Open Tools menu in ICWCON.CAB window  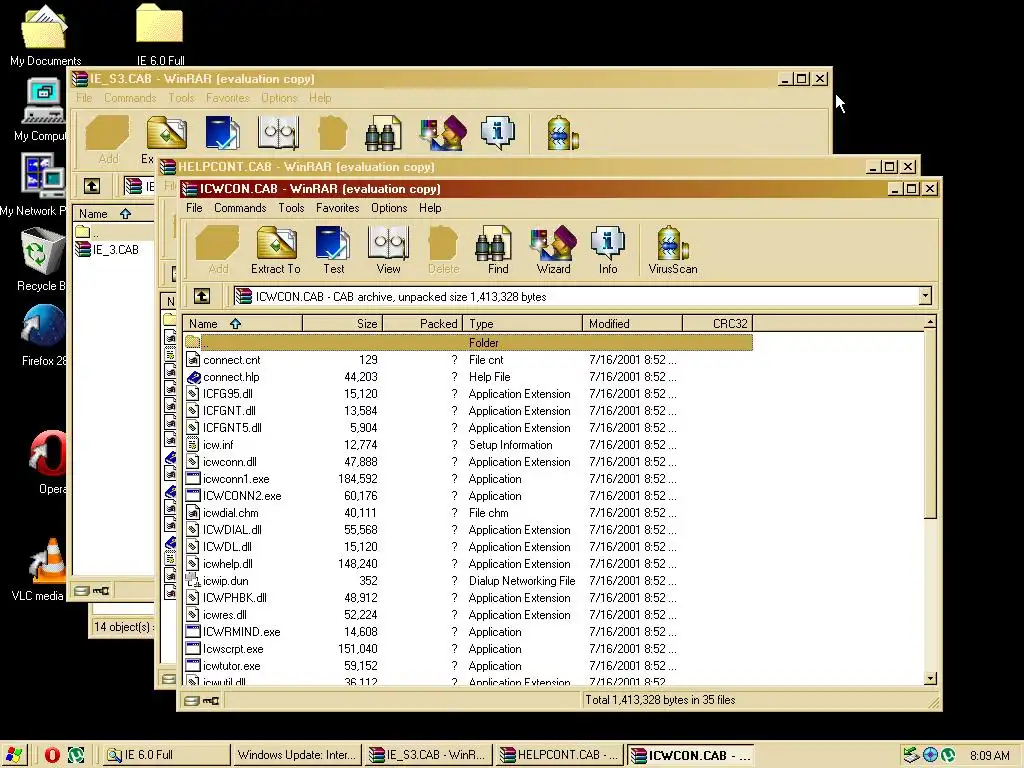pyautogui.click(x=291, y=208)
